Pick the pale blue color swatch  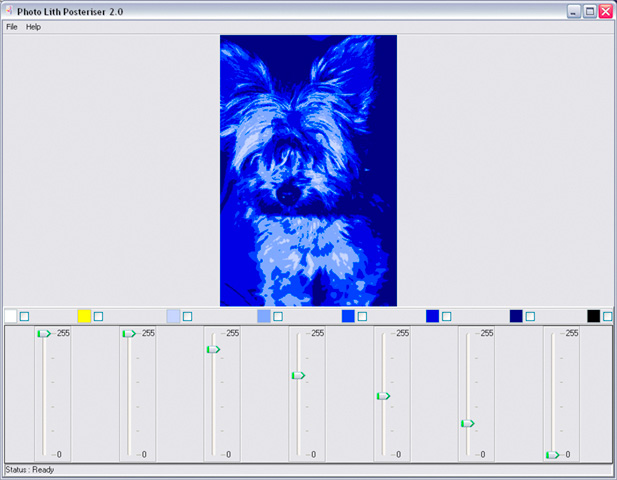tap(173, 316)
